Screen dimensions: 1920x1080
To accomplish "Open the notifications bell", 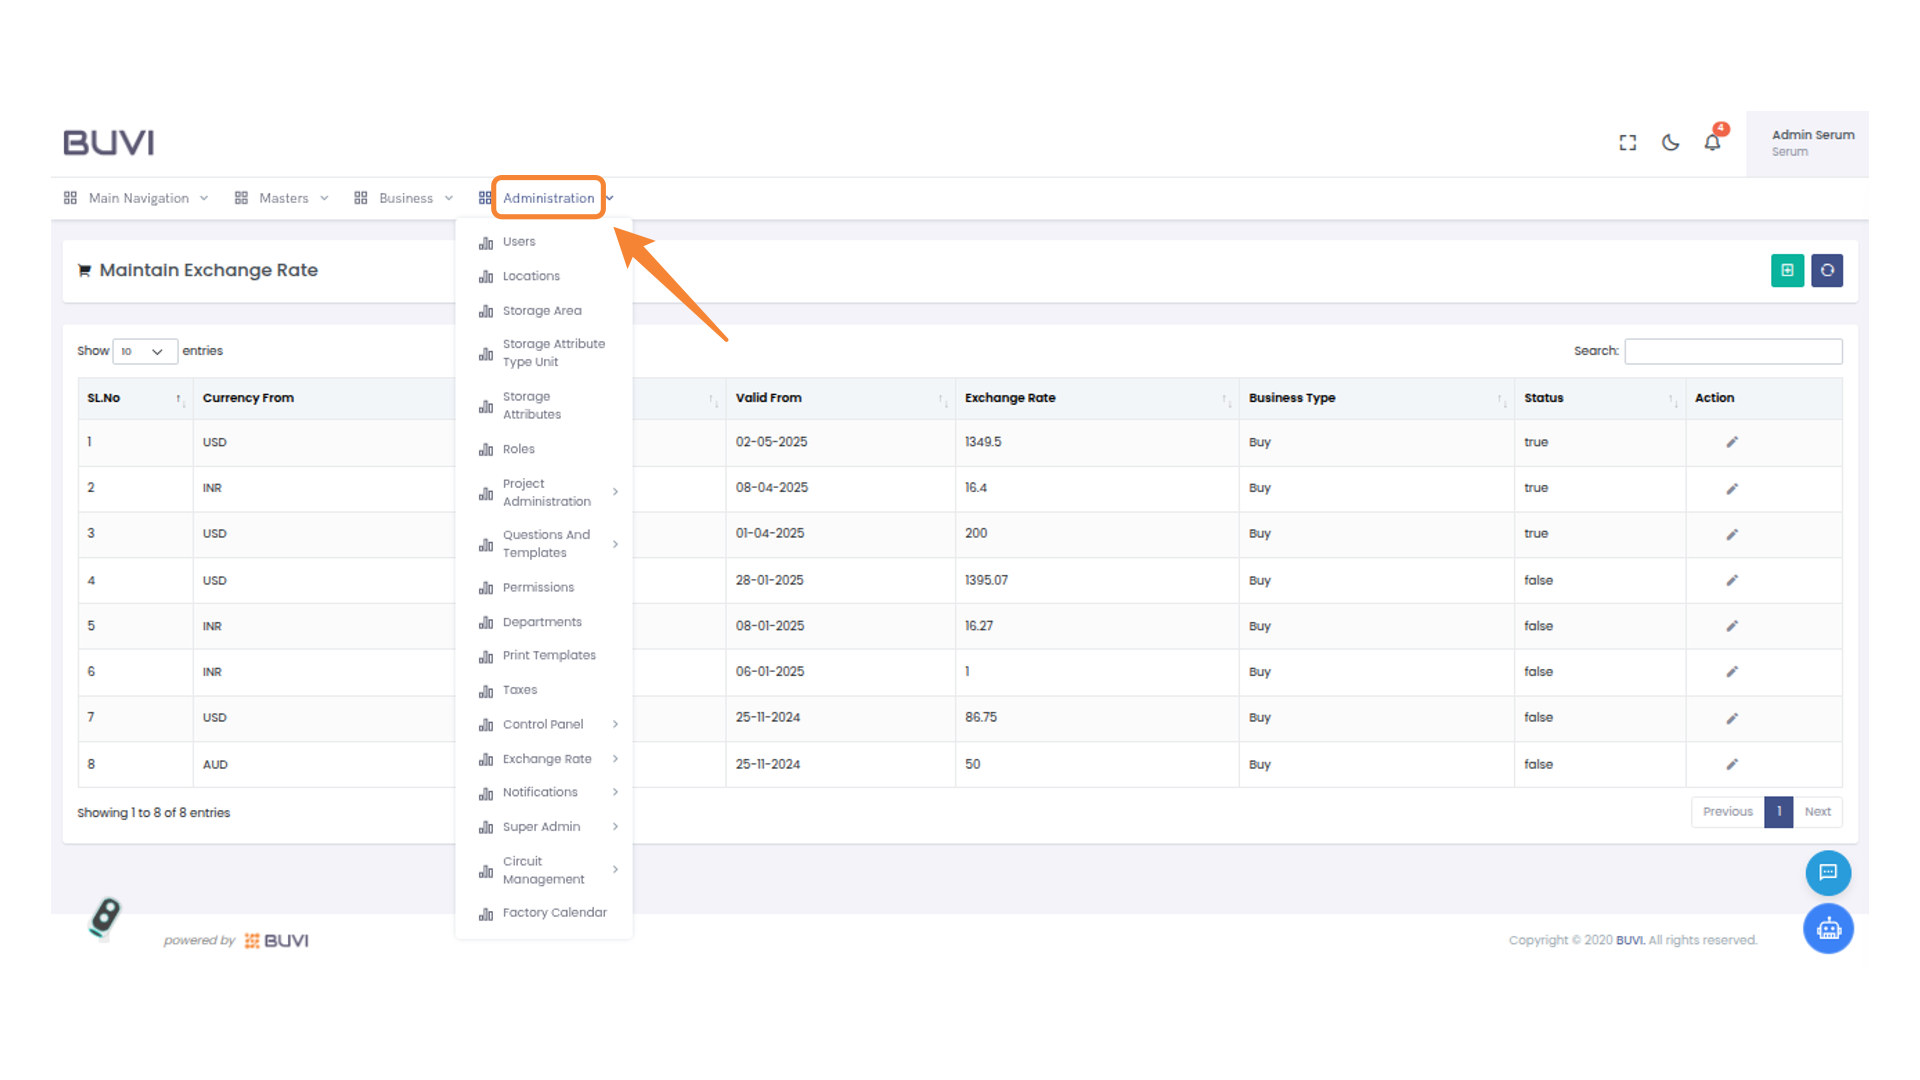I will coord(1712,143).
